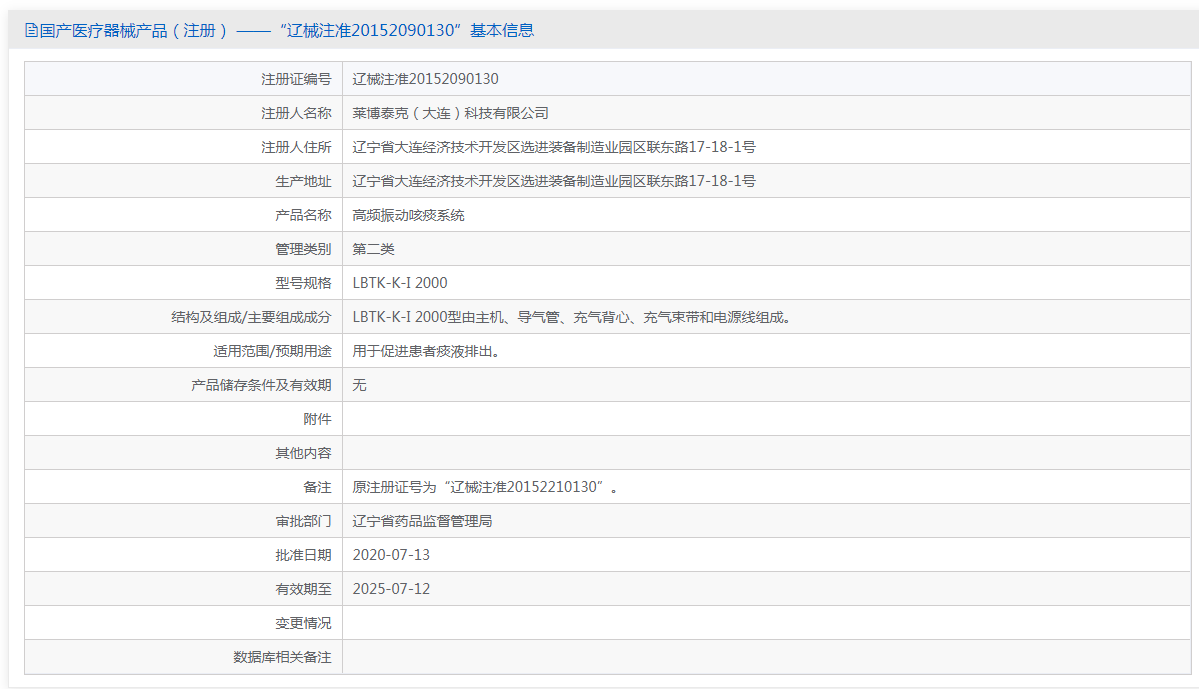
Task: Click the document icon before the page title
Action: pos(31,31)
